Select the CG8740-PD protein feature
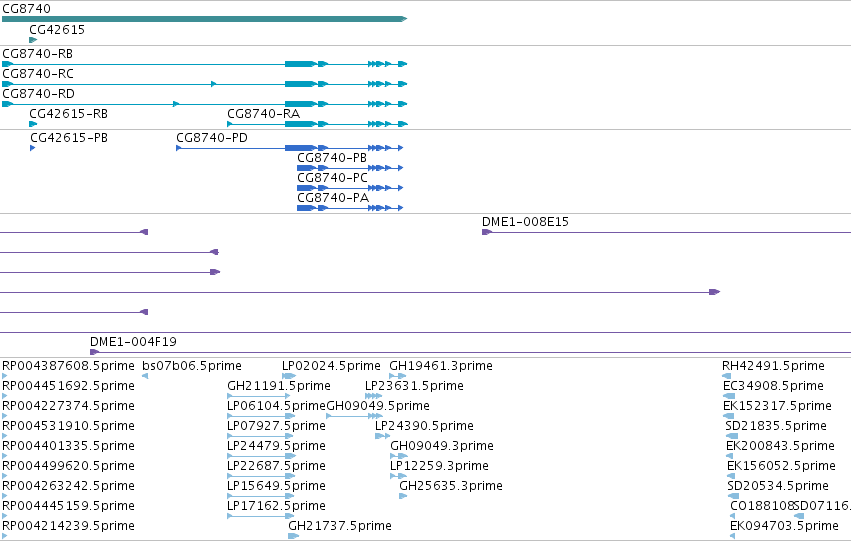Screen dimensions: 851x541 tap(290, 148)
